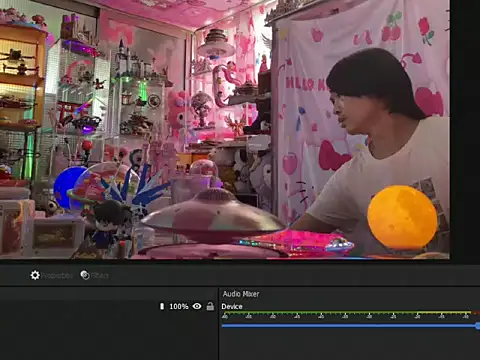The height and width of the screenshot is (360, 480).
Task: Click the blue Device volume slider track
Action: click(x=349, y=326)
